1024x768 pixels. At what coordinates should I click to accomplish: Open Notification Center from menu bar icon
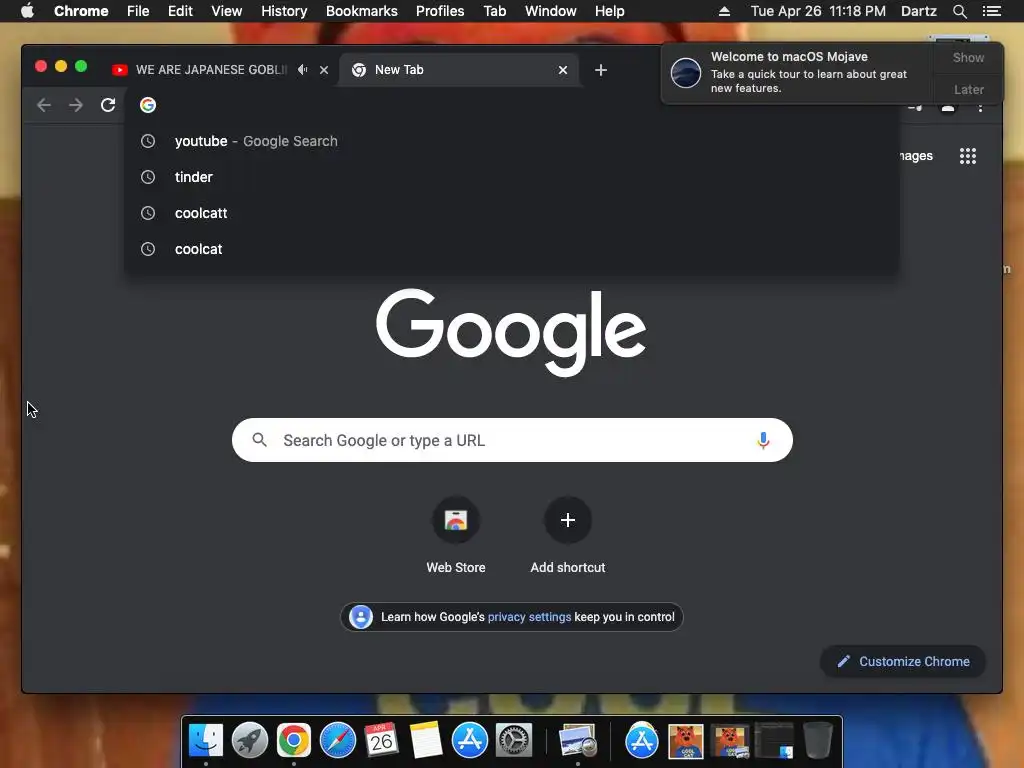(x=992, y=11)
